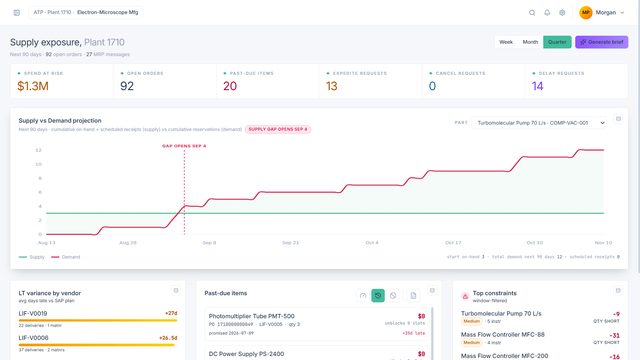Click the Top constraints panel menu icon
The width and height of the screenshot is (640, 360).
tap(618, 291)
